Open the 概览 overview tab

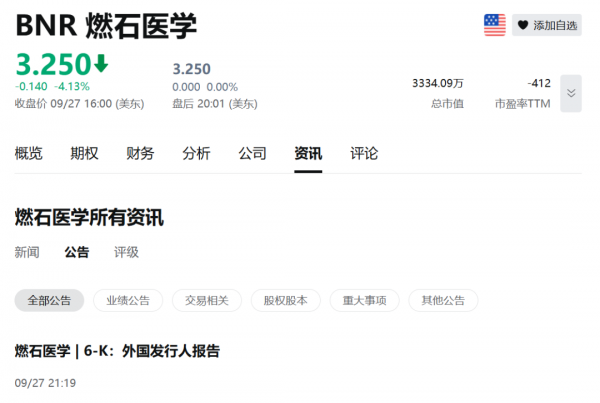click(x=29, y=153)
